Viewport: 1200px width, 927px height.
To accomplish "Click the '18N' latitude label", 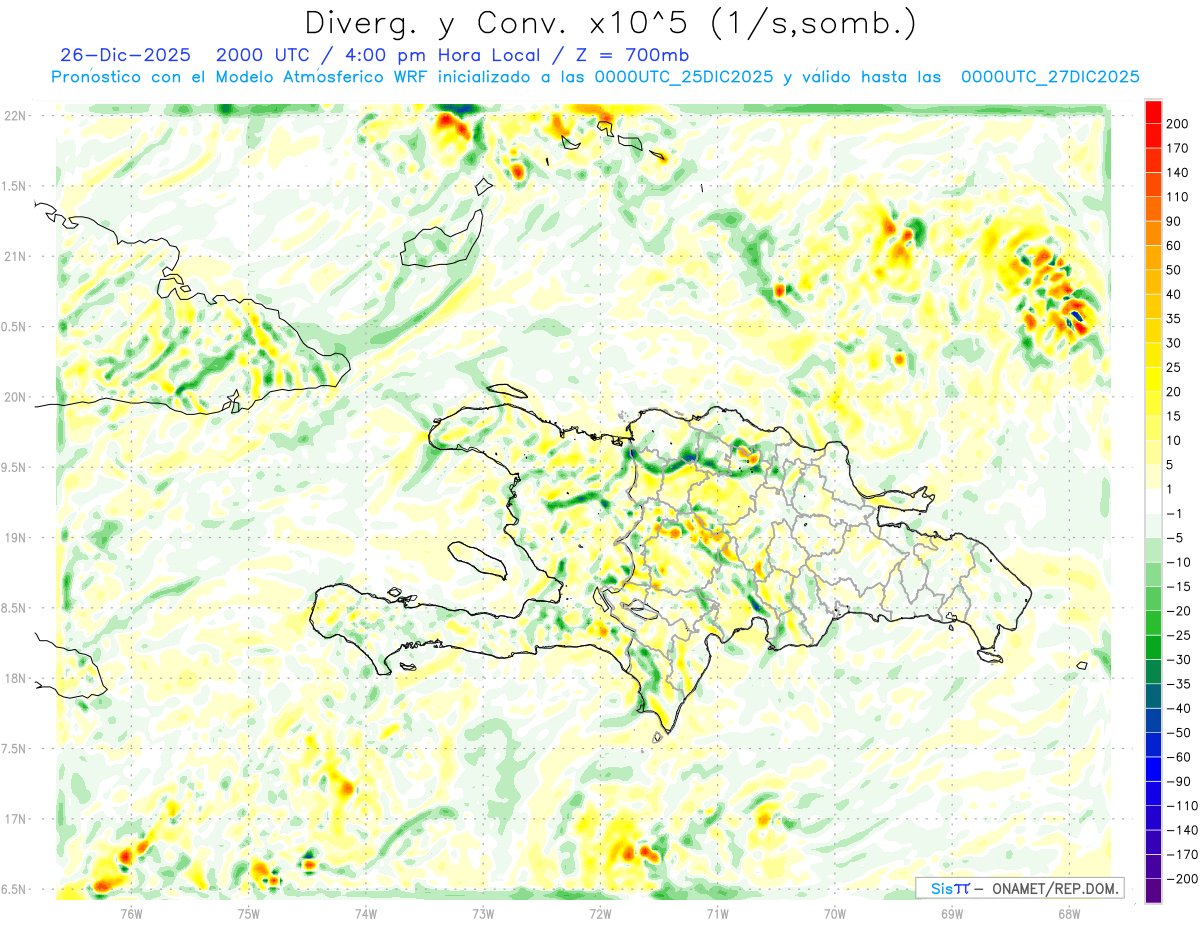I will click(15, 678).
